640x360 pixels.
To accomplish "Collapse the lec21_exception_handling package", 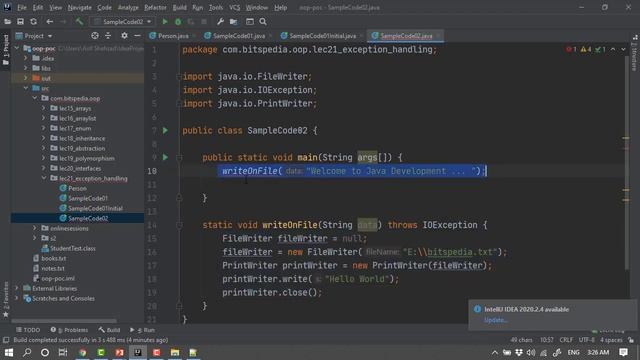I will (x=44, y=178).
